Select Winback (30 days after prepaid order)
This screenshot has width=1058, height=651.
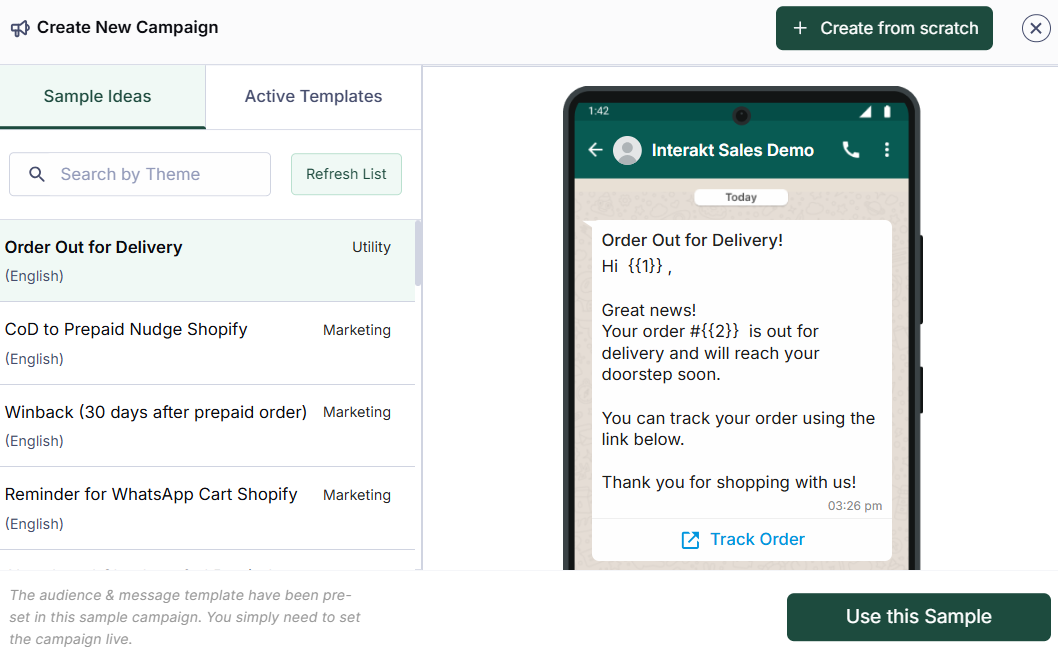207,426
